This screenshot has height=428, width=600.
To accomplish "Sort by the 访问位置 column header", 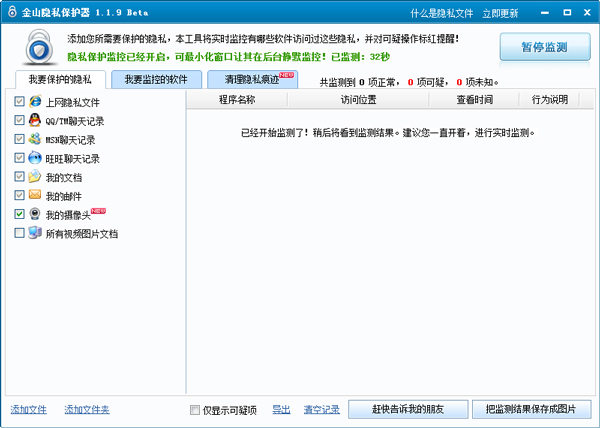I will tap(359, 100).
